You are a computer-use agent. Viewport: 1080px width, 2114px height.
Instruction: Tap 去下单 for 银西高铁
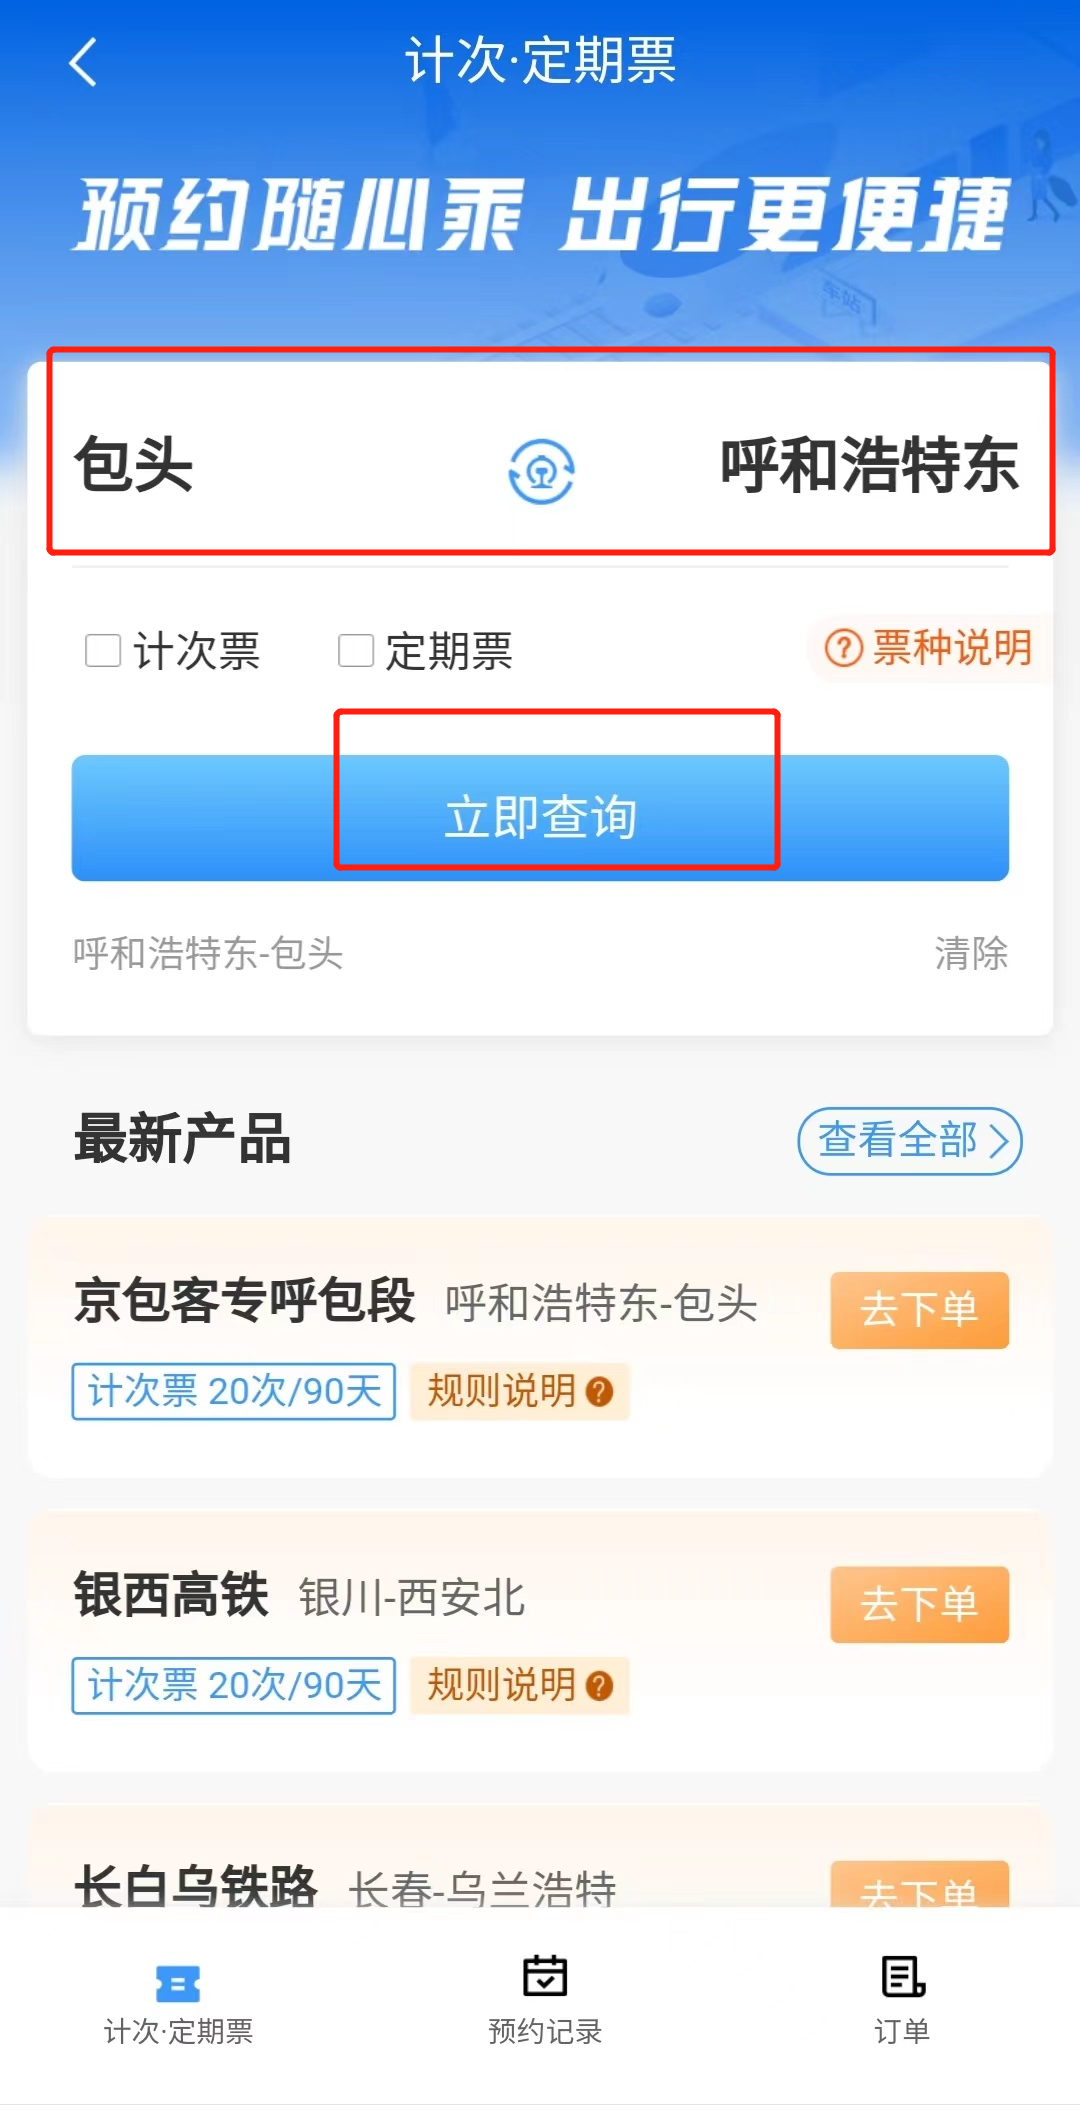click(x=919, y=1604)
